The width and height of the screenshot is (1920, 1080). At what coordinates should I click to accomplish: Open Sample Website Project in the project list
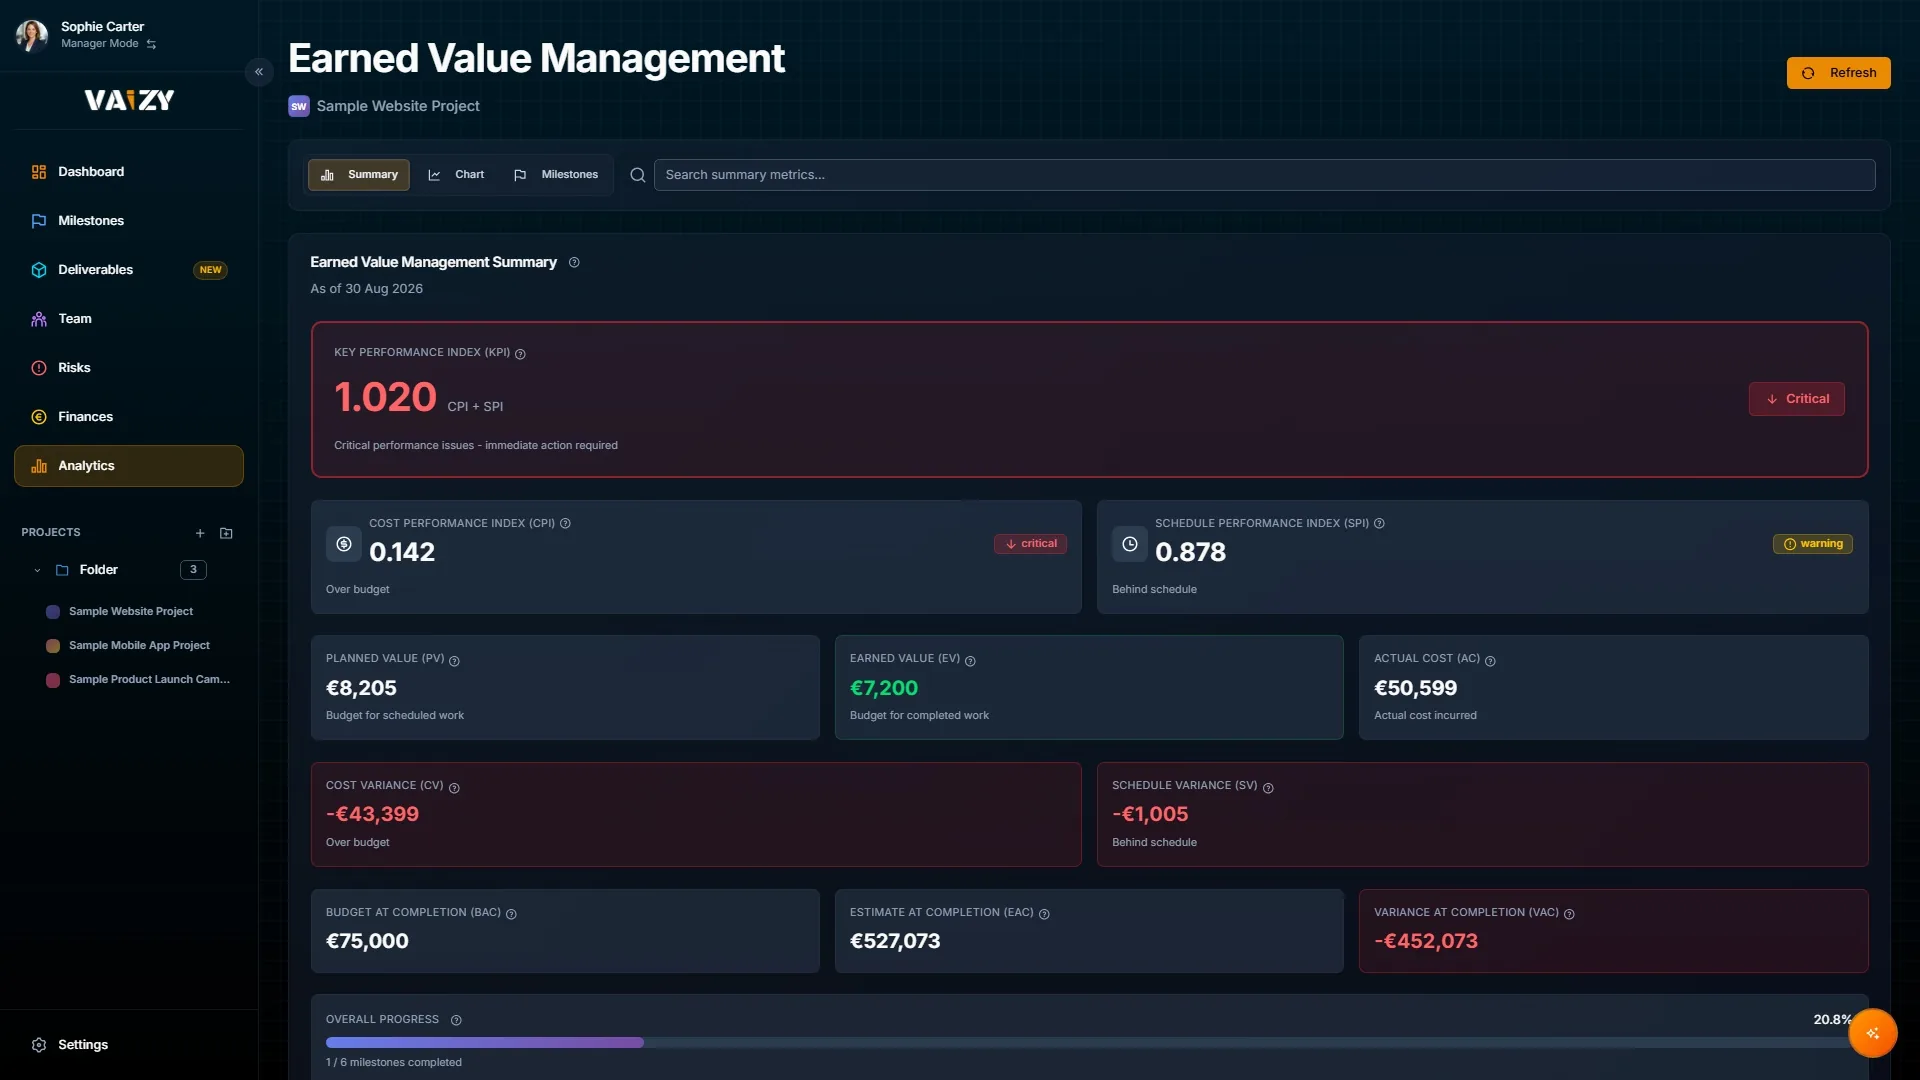pos(131,611)
